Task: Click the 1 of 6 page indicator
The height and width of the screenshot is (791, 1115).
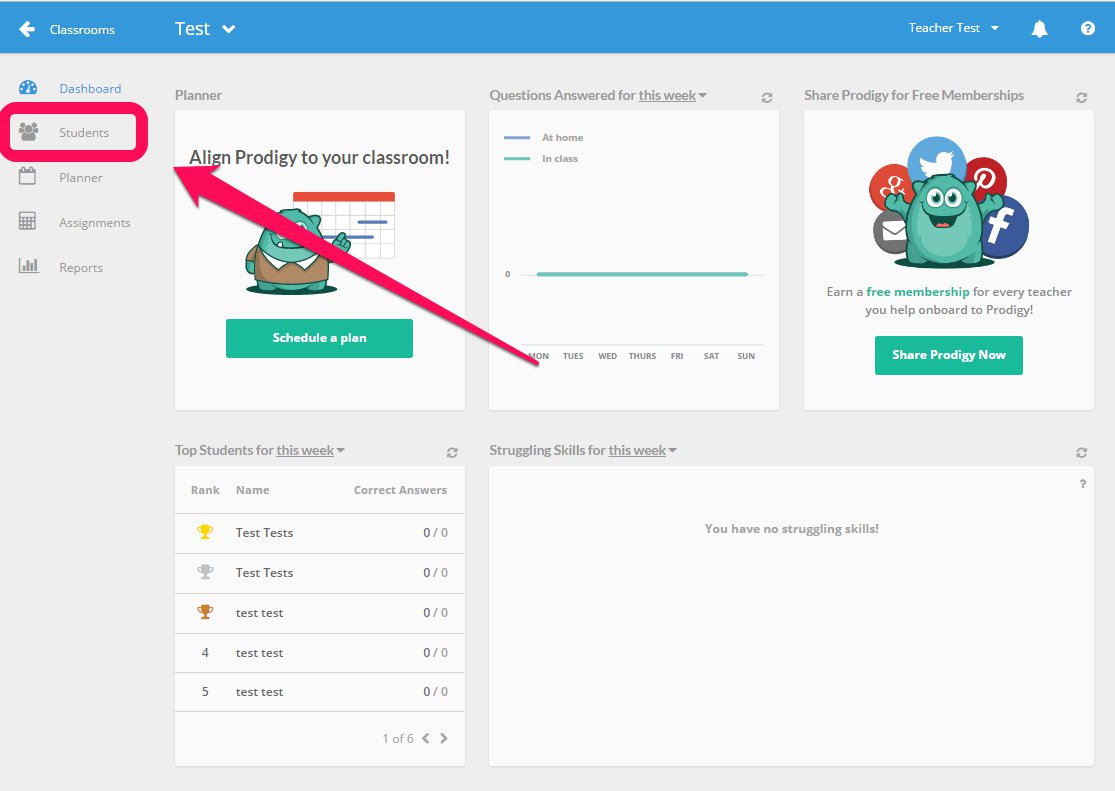Action: (398, 738)
